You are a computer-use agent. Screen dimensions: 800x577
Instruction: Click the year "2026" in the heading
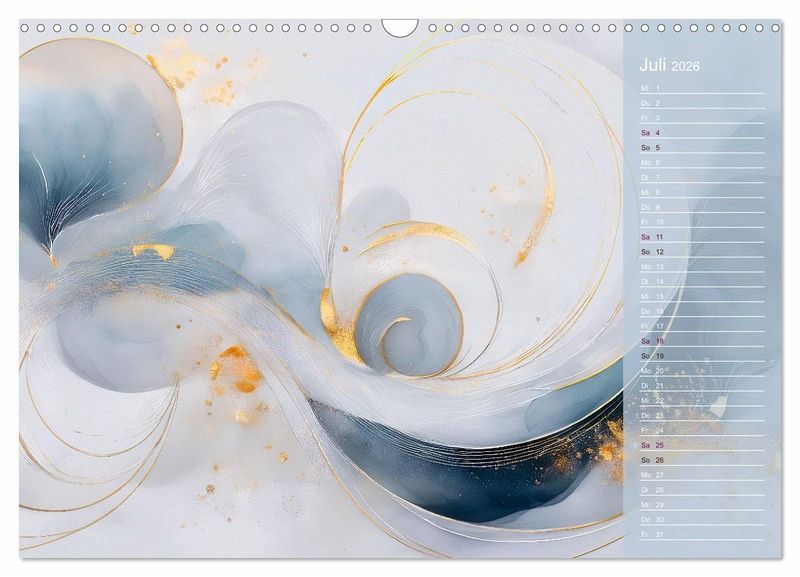click(x=686, y=67)
